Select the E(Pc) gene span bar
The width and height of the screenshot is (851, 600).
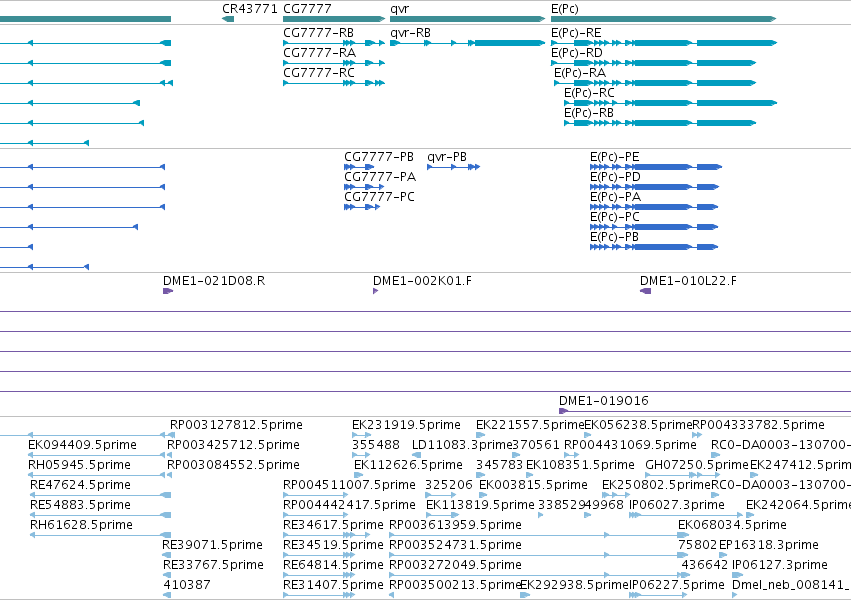[x=663, y=20]
